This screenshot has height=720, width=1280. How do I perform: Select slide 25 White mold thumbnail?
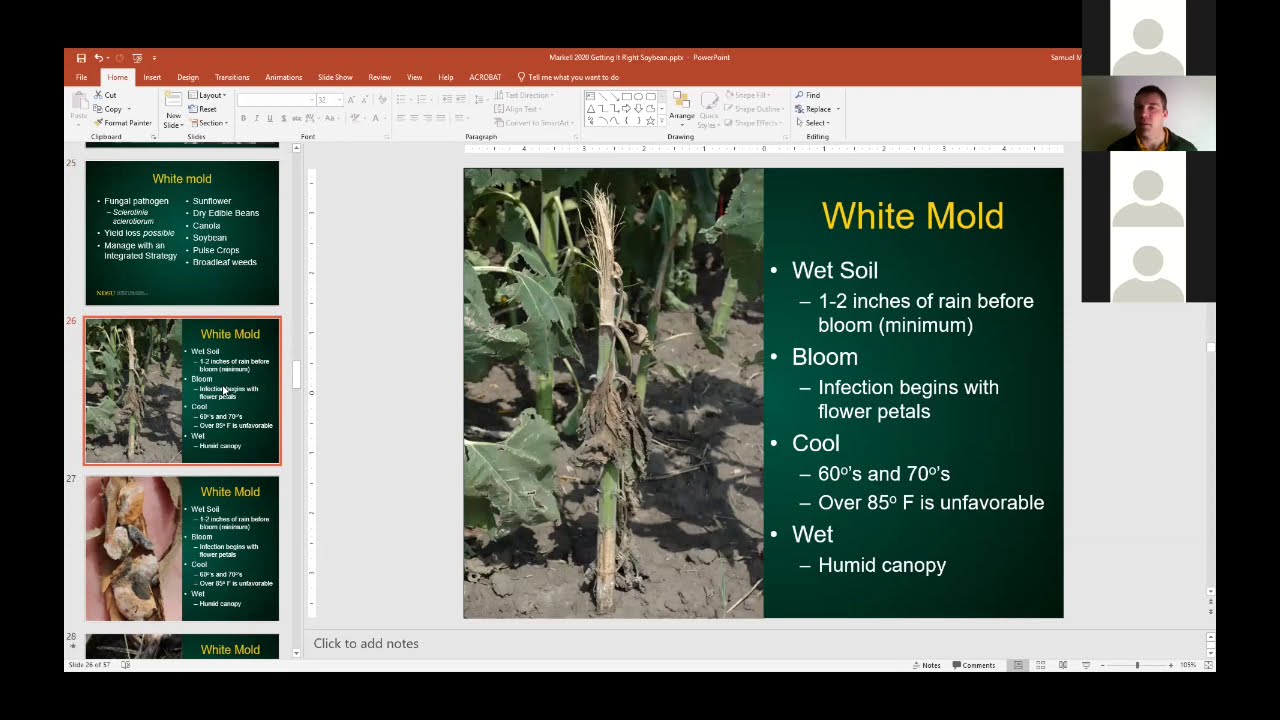click(182, 233)
